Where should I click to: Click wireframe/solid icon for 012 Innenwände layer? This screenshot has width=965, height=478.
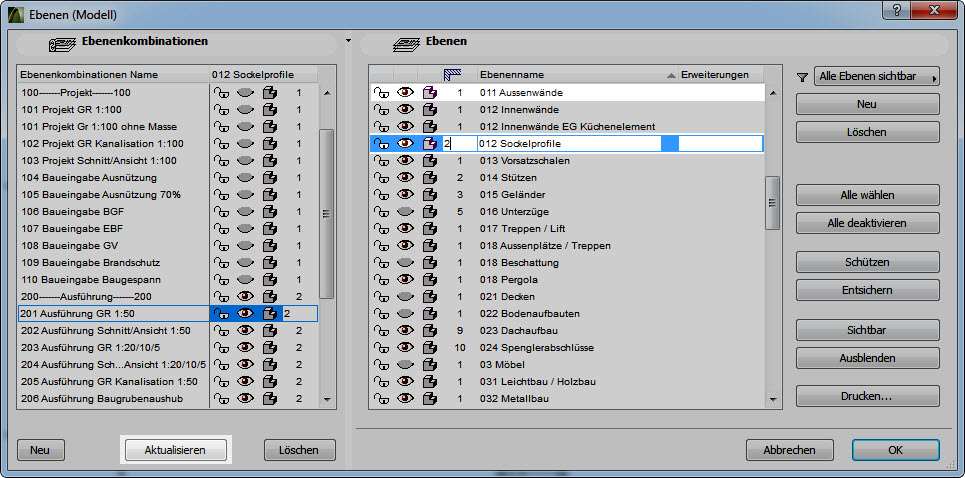point(430,110)
